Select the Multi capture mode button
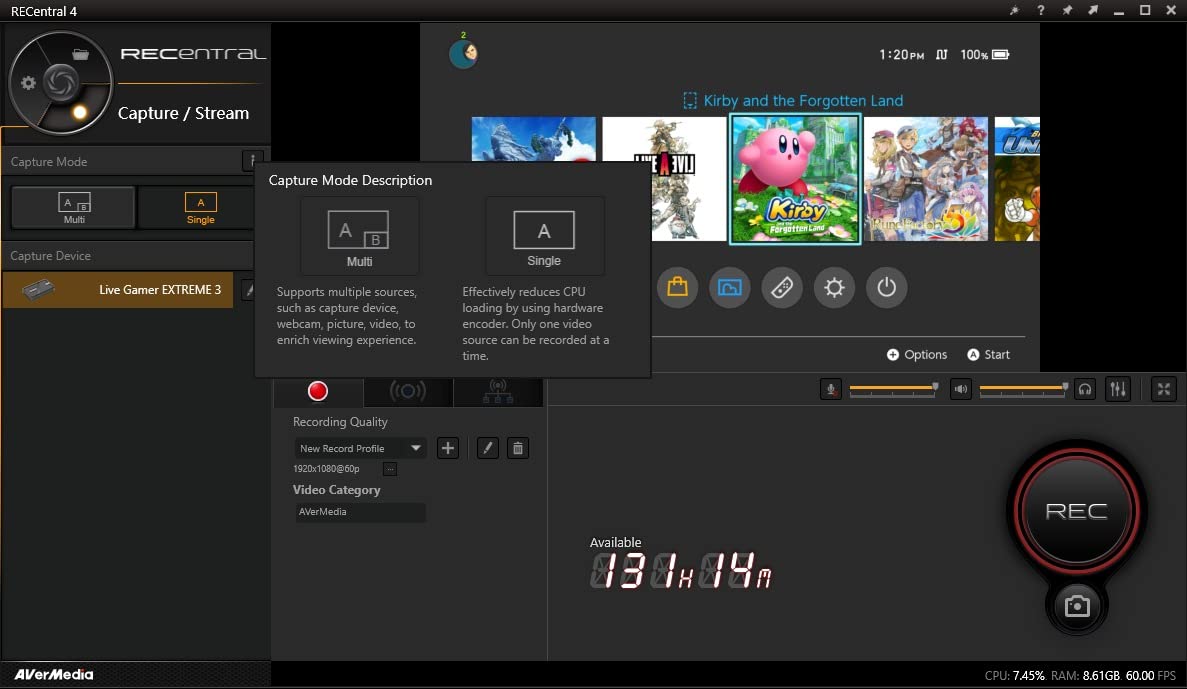The height and width of the screenshot is (689, 1187). click(73, 207)
